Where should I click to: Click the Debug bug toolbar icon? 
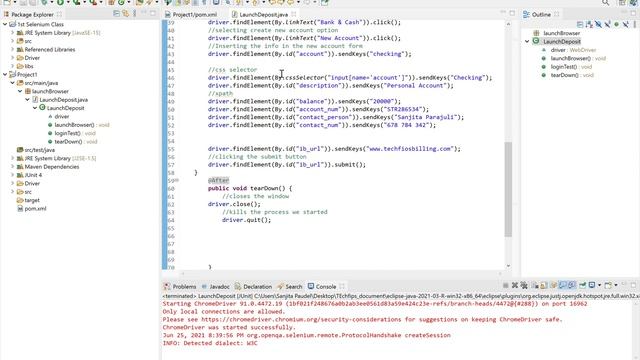[44, 2]
